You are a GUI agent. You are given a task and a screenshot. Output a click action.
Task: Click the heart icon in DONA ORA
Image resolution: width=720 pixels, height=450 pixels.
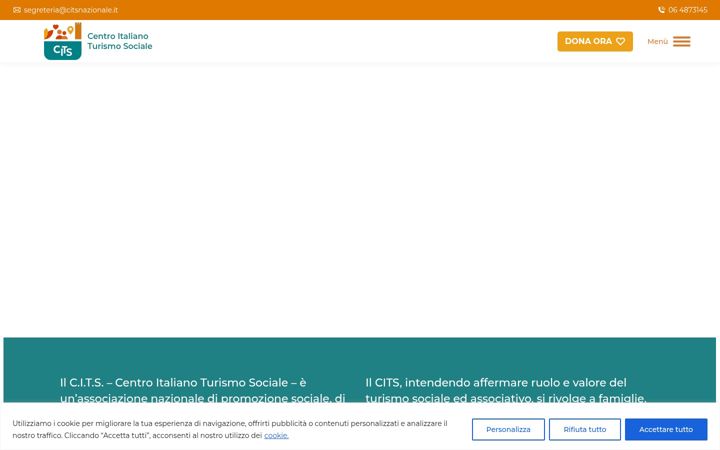click(x=620, y=41)
